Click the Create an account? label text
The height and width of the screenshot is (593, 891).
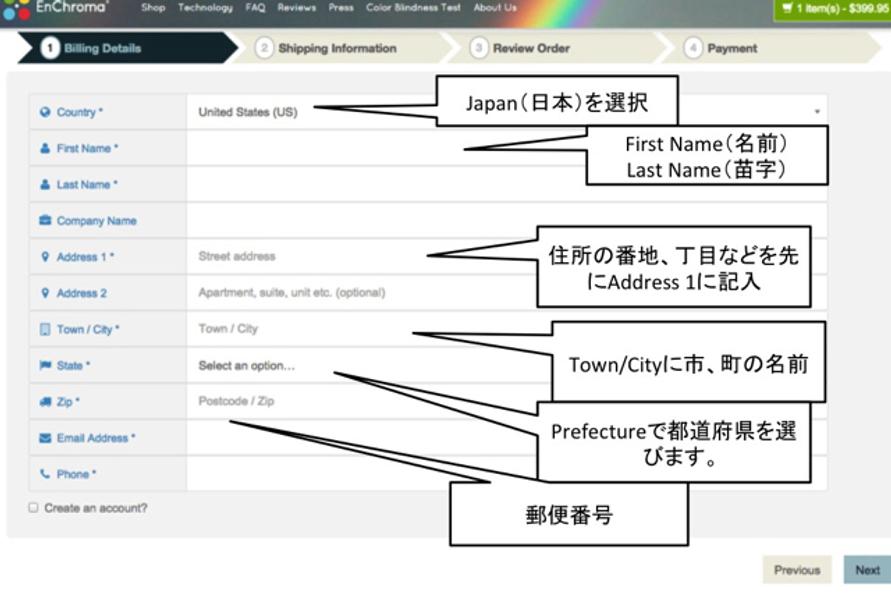coord(95,508)
